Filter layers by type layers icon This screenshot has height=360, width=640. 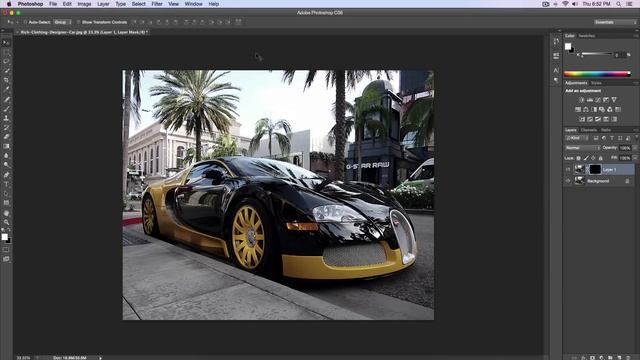point(612,138)
